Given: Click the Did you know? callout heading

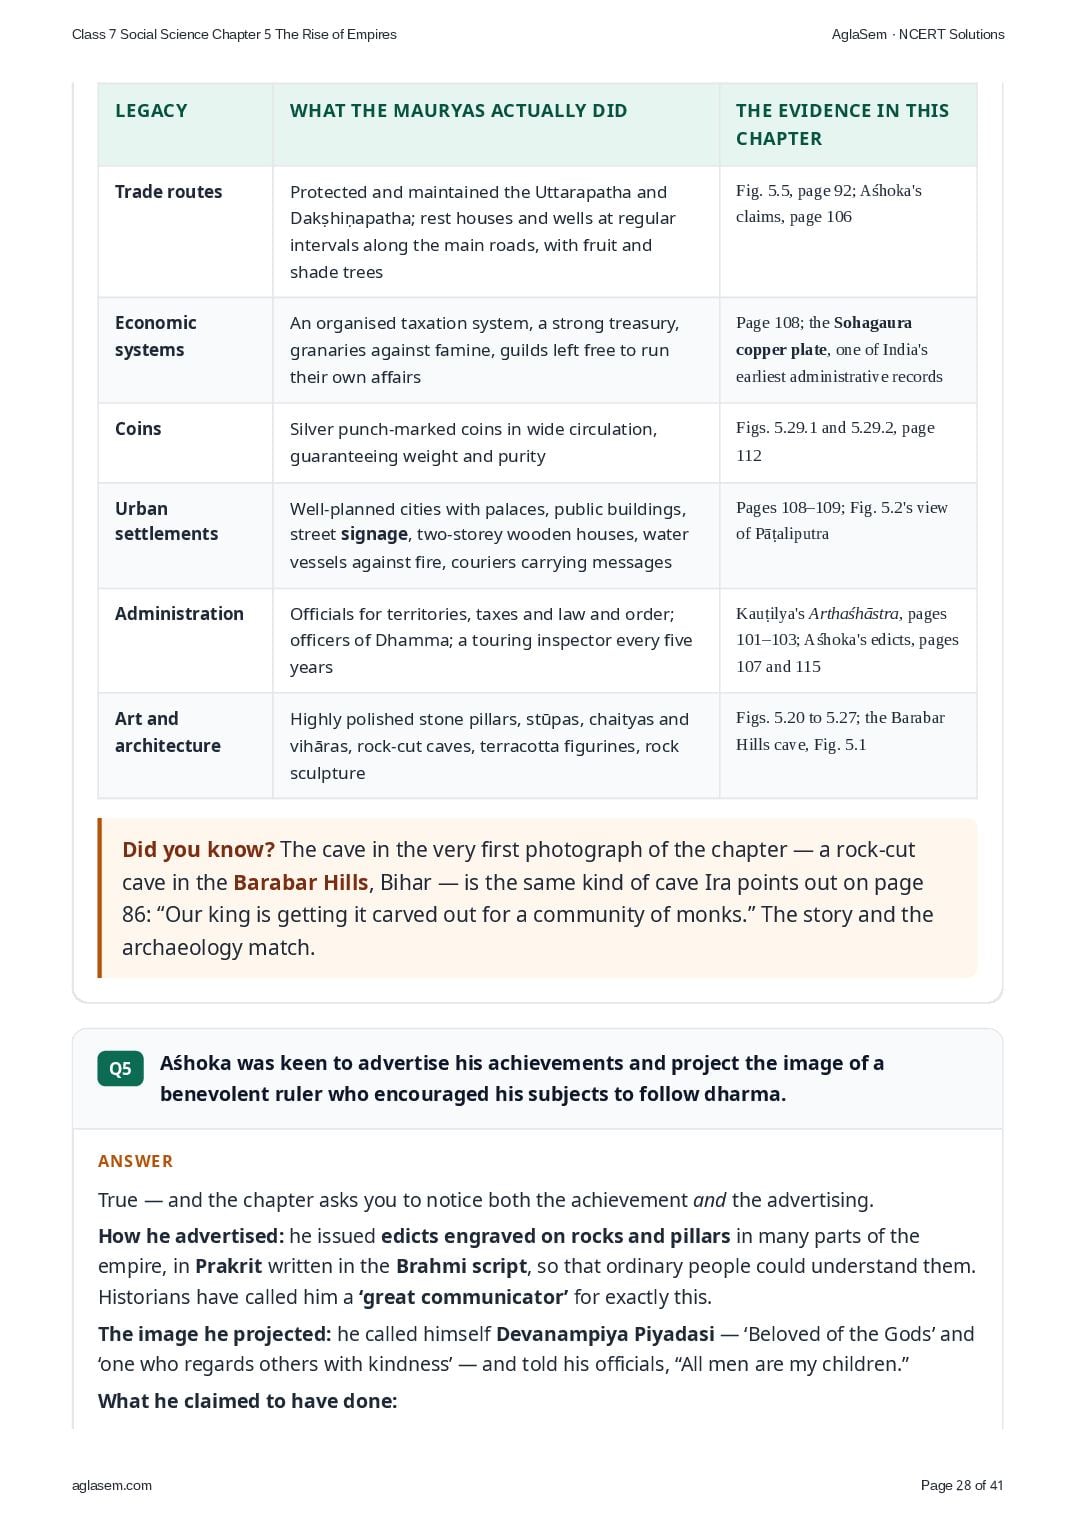Looking at the screenshot, I should 198,849.
